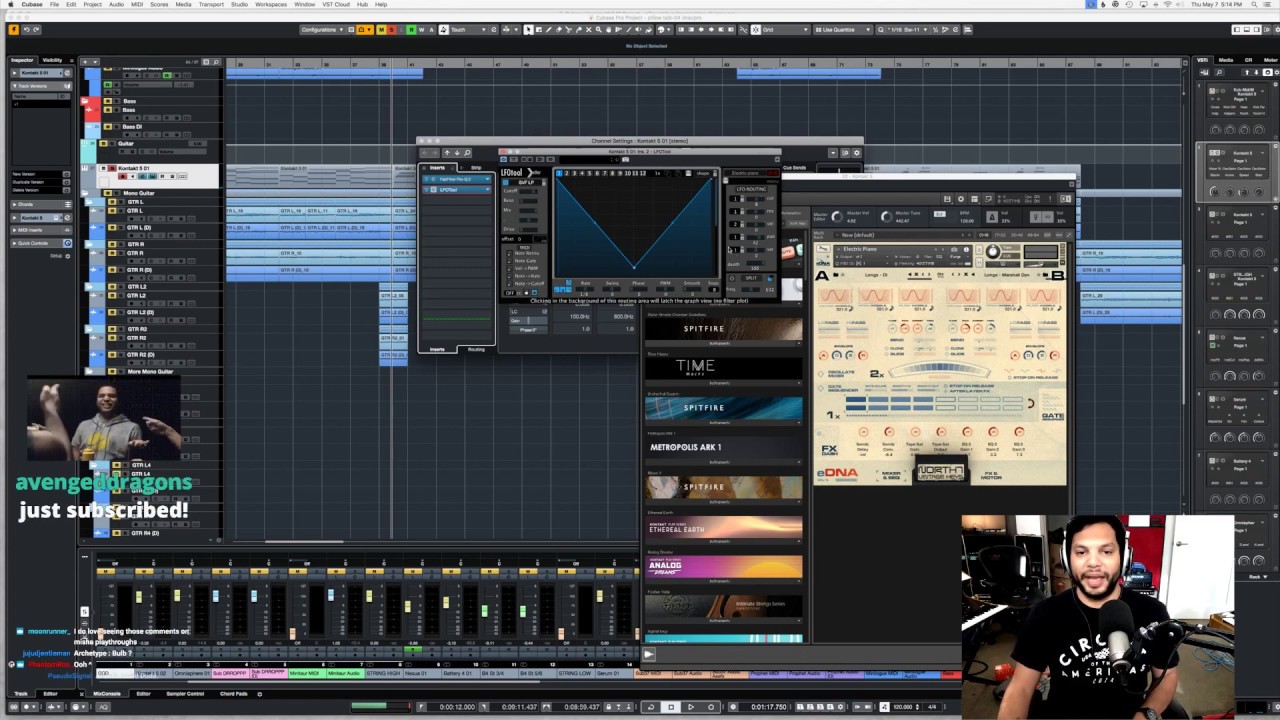Image resolution: width=1280 pixels, height=720 pixels.
Task: Click the Stop button in transport bar
Action: click(670, 707)
